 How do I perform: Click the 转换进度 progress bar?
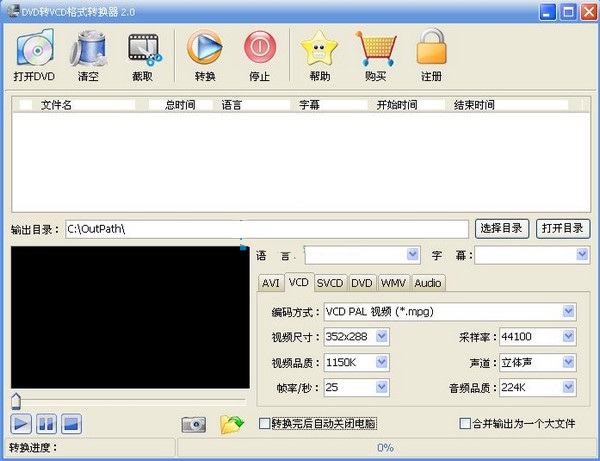coord(386,448)
